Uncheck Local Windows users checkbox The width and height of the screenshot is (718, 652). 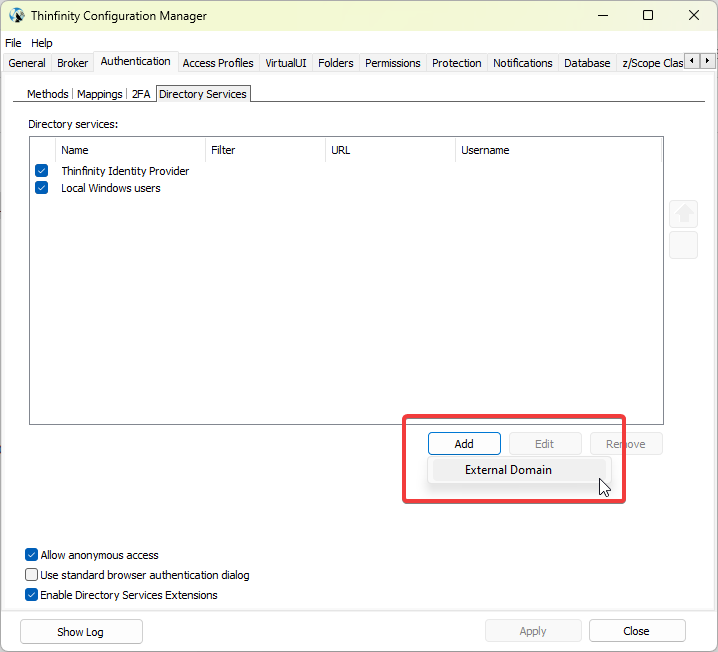point(42,188)
